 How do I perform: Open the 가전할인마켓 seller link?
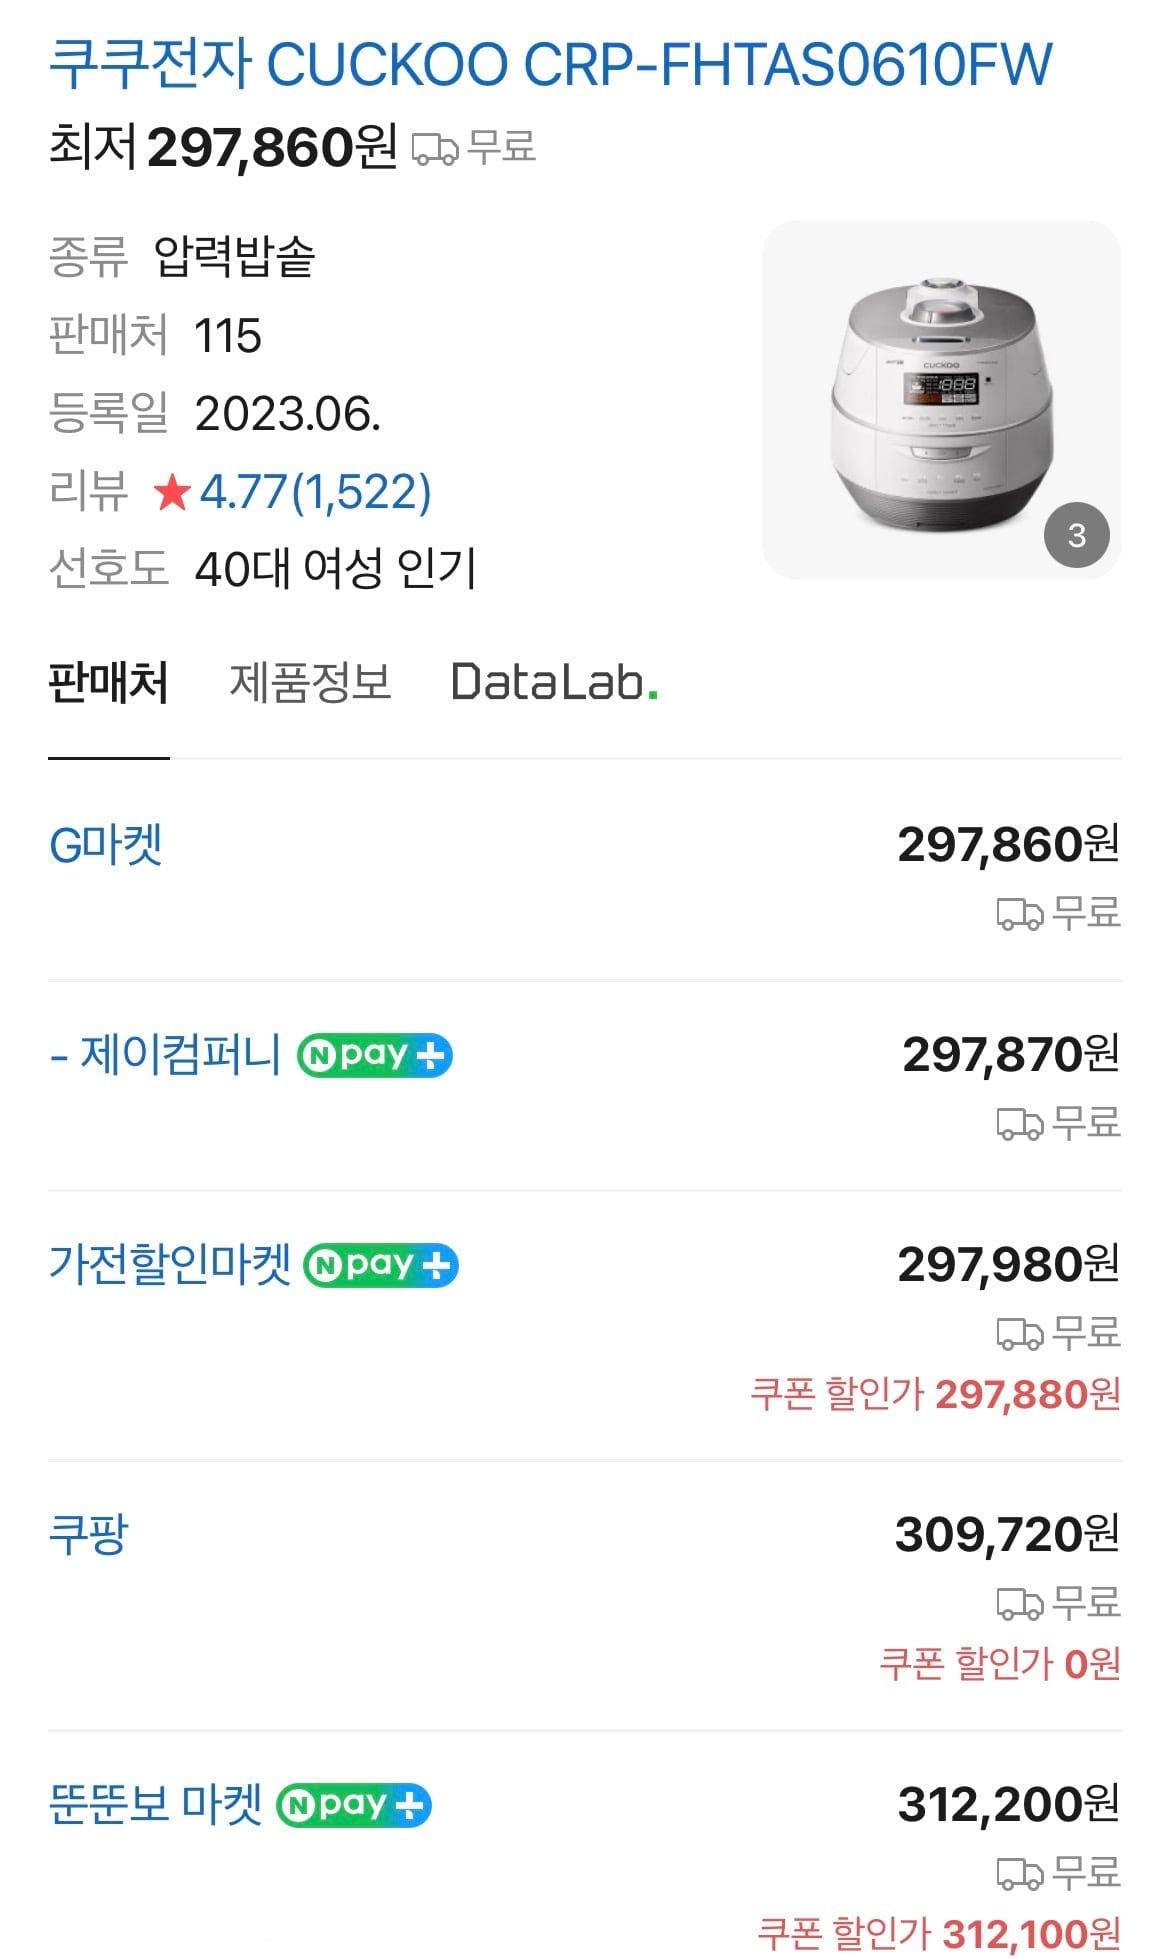tap(170, 1265)
